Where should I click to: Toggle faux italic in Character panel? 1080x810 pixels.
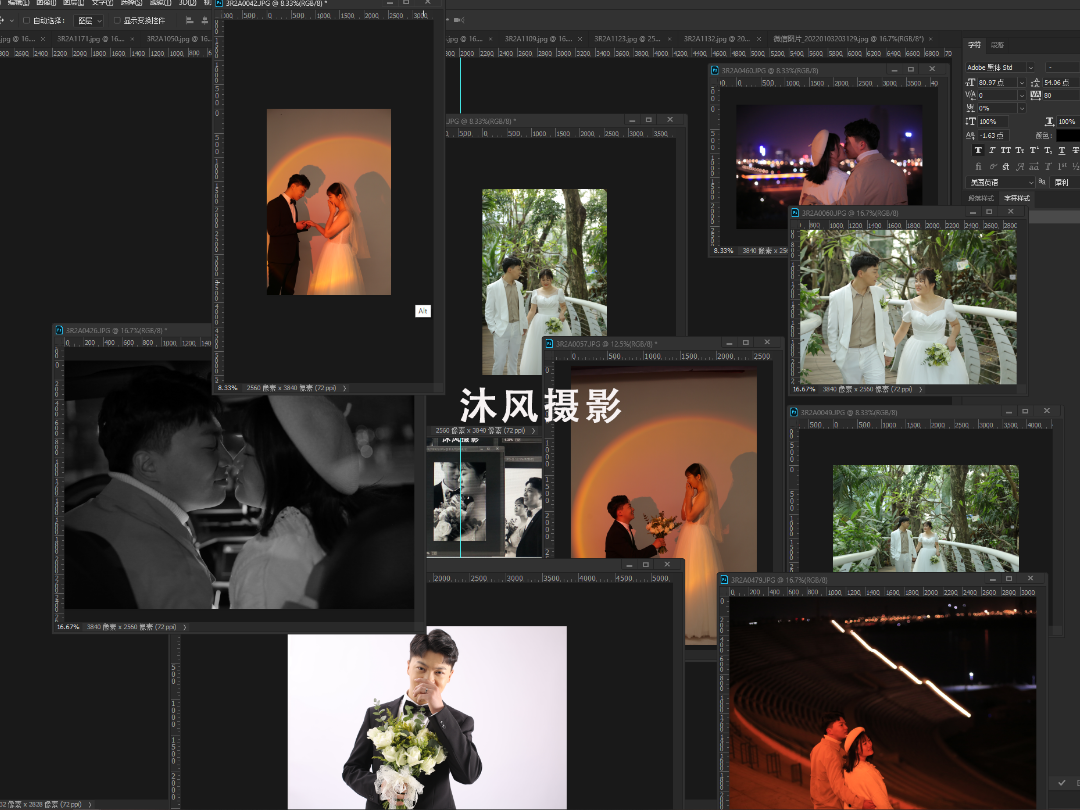[993, 150]
